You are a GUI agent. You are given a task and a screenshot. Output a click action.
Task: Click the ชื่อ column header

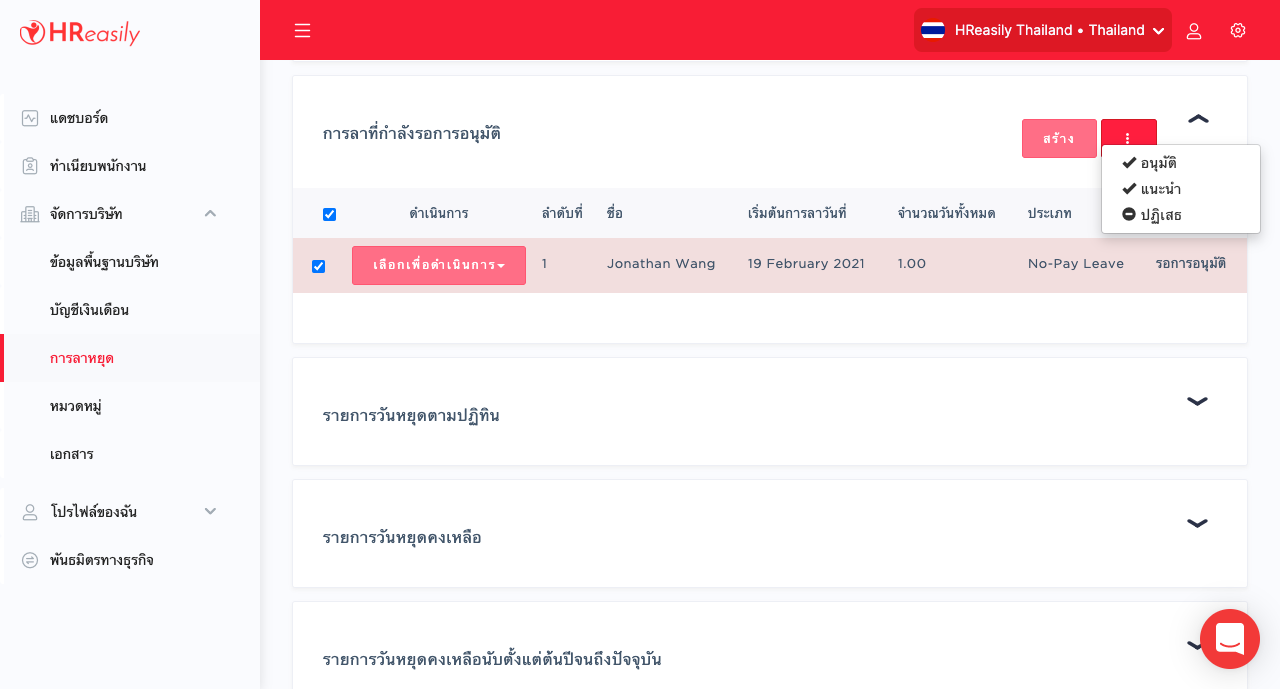(x=614, y=214)
